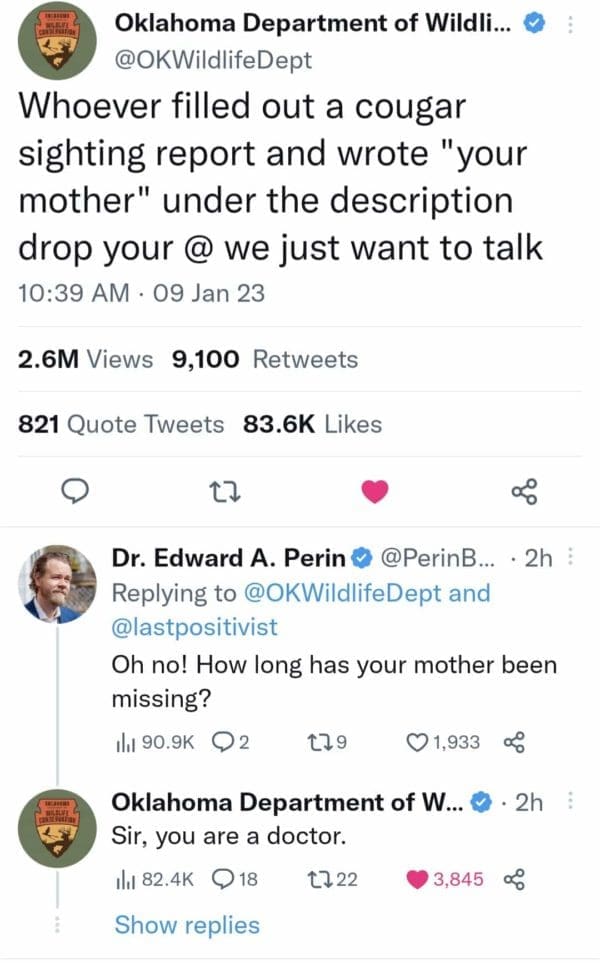Share the main cougar sighting tweet
The image size is (600, 963).
[524, 491]
